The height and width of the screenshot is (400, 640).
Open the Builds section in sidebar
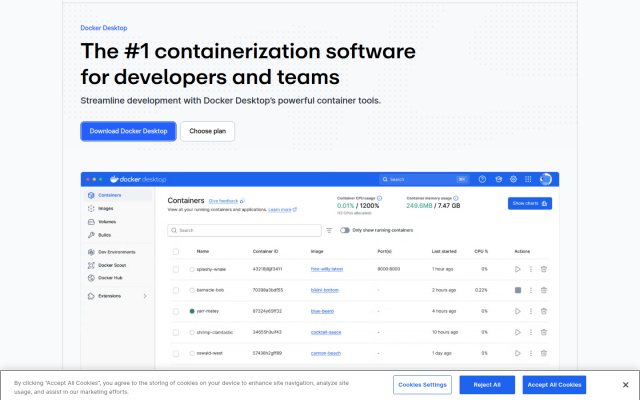104,235
